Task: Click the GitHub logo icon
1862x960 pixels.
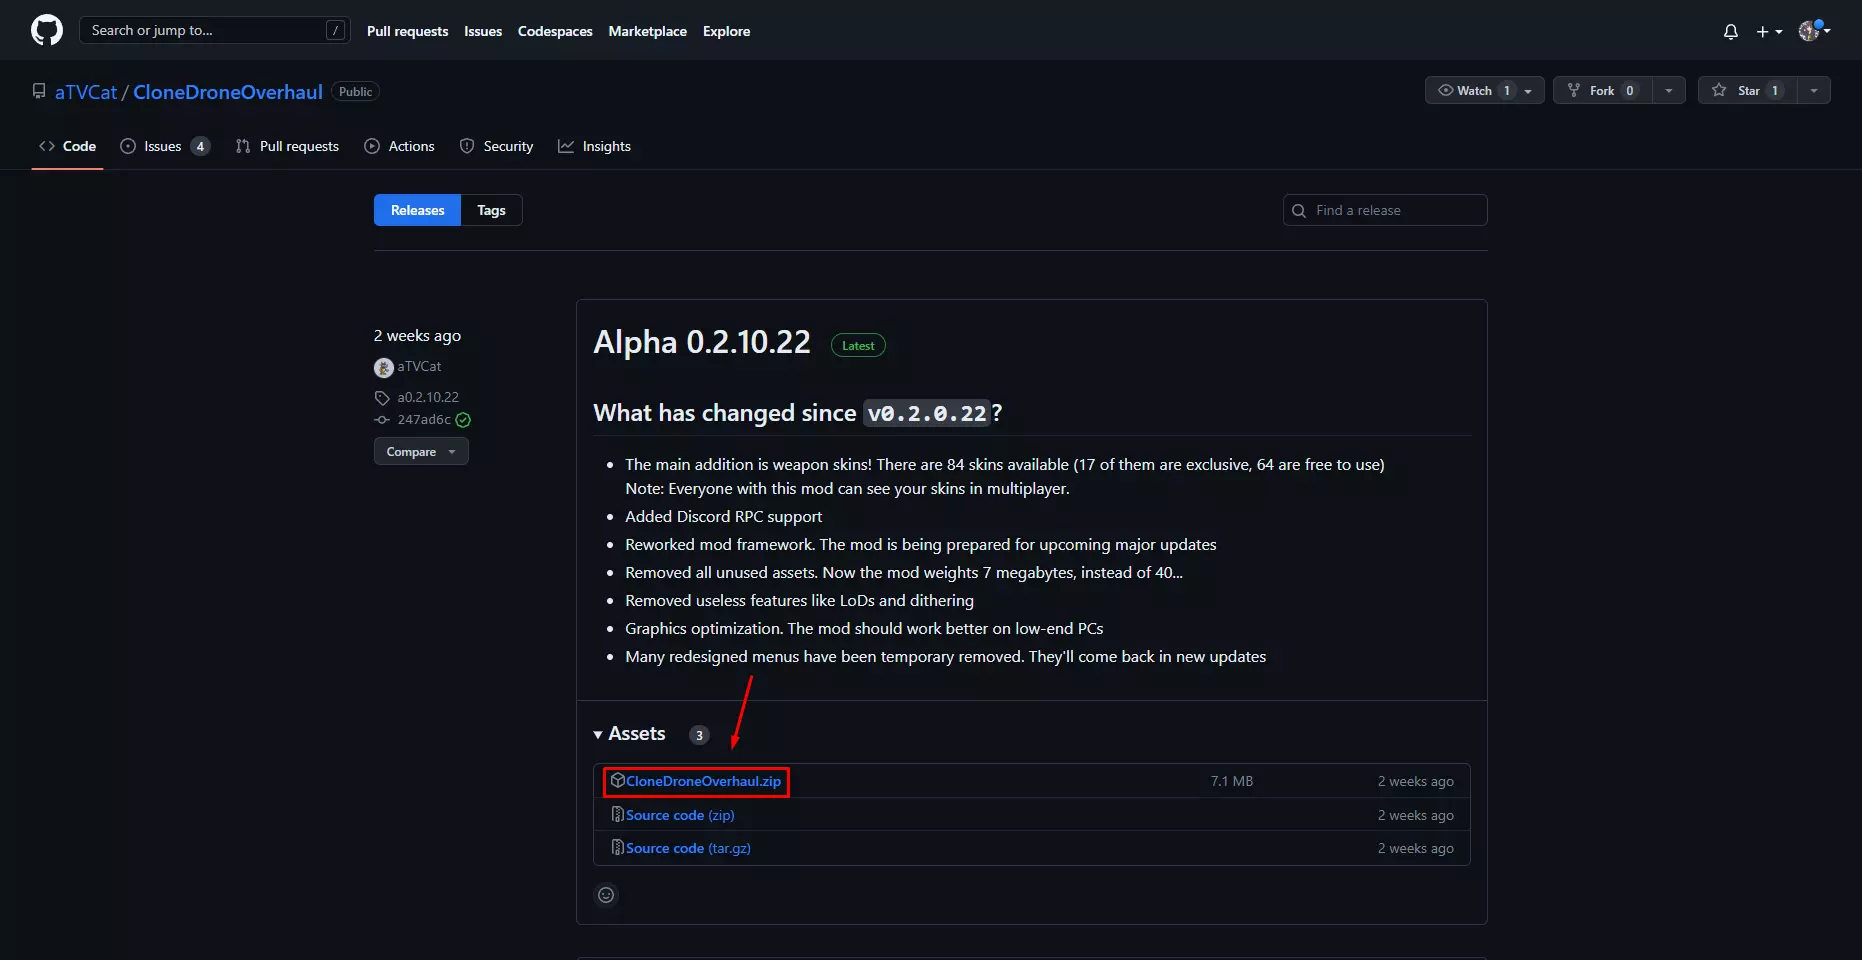Action: [x=47, y=30]
